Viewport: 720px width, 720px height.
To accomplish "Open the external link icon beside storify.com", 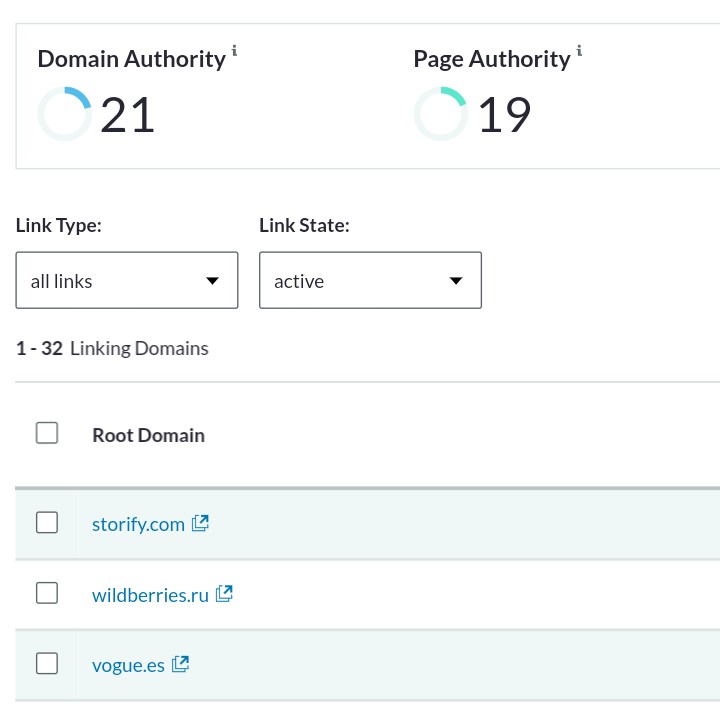I will [x=200, y=523].
